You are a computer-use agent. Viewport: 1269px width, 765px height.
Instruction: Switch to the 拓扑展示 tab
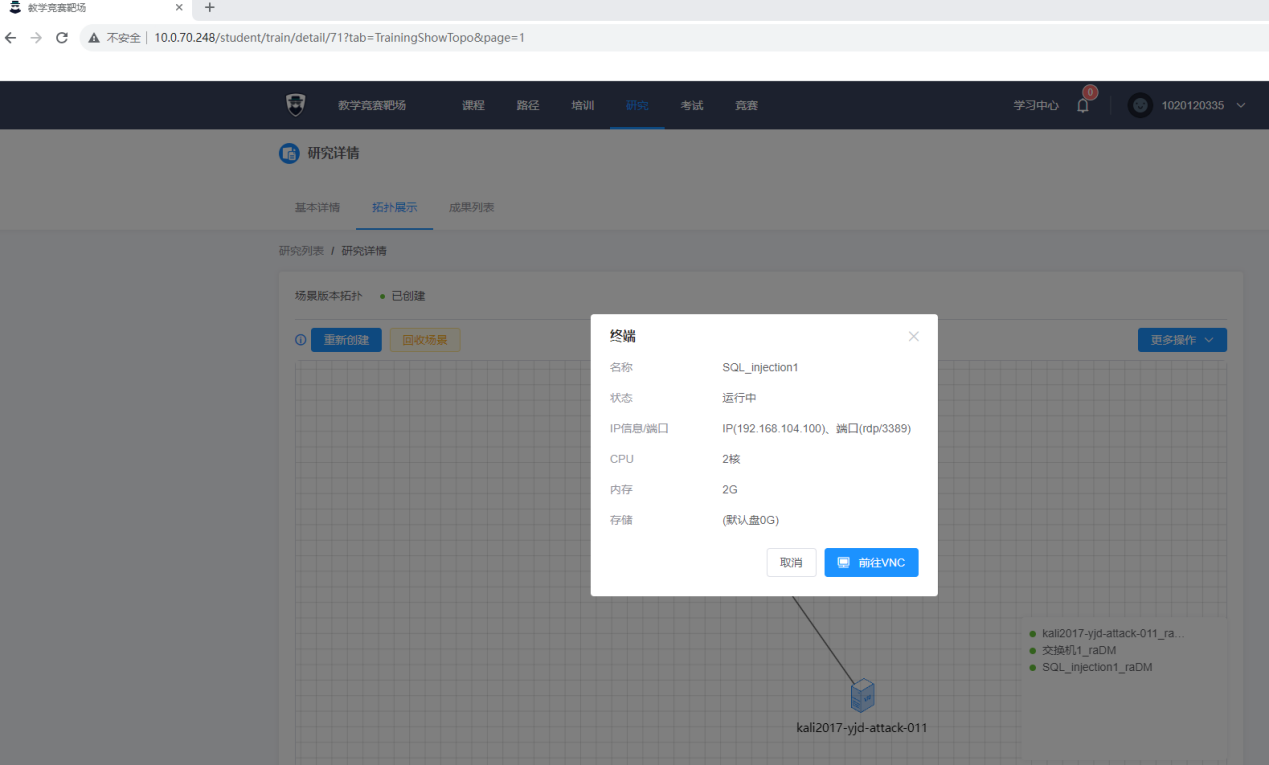coord(395,208)
